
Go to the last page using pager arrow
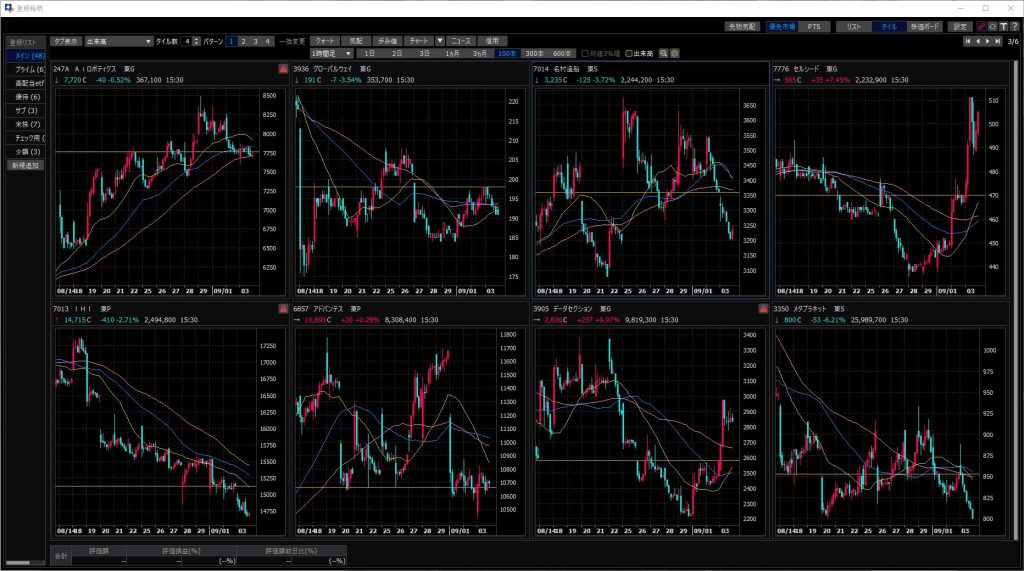coord(998,41)
